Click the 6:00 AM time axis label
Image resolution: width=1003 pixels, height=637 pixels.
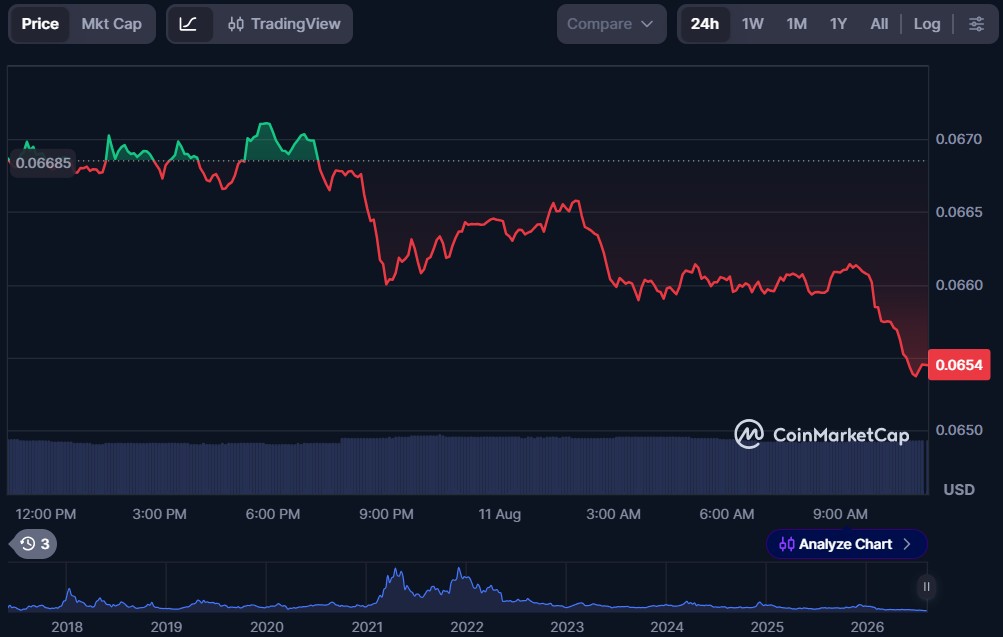pyautogui.click(x=727, y=514)
